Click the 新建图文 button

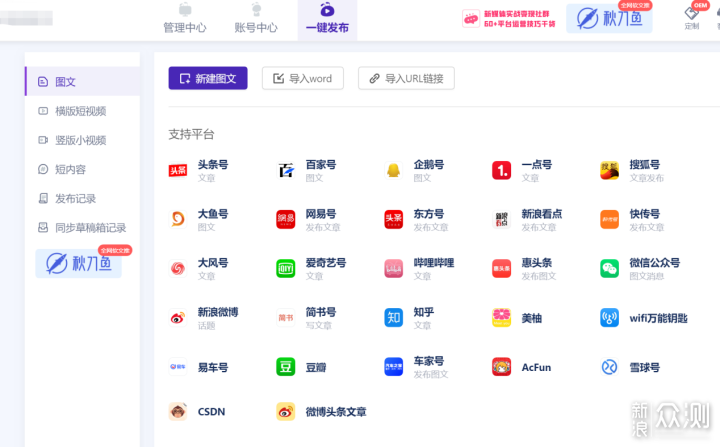[208, 78]
